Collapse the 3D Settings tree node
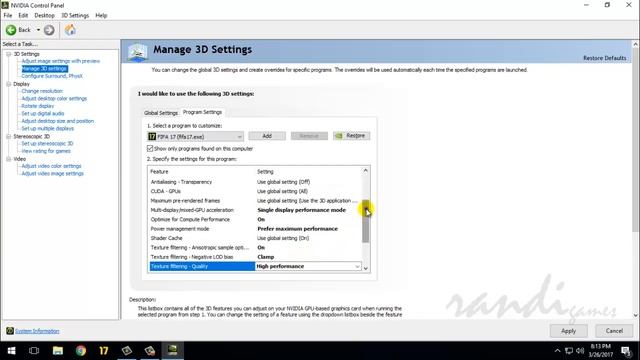640x360 pixels. pyautogui.click(x=9, y=54)
